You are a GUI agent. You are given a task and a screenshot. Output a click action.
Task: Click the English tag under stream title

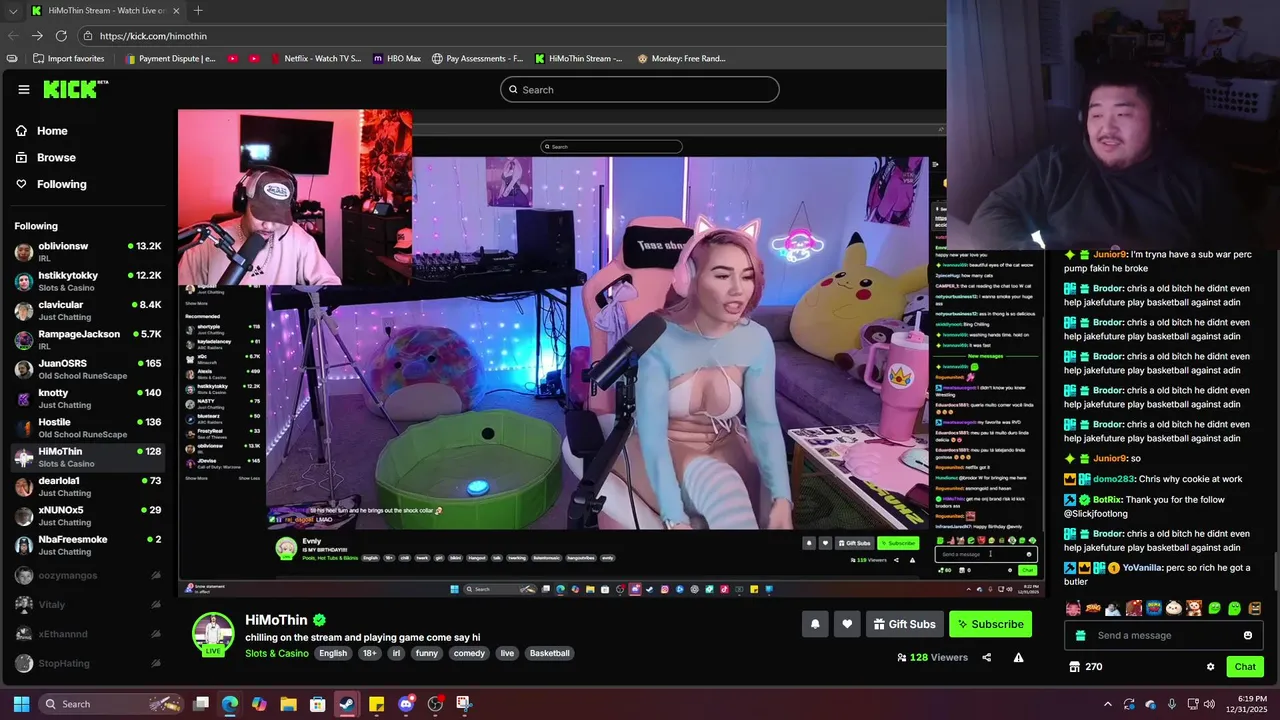point(333,653)
